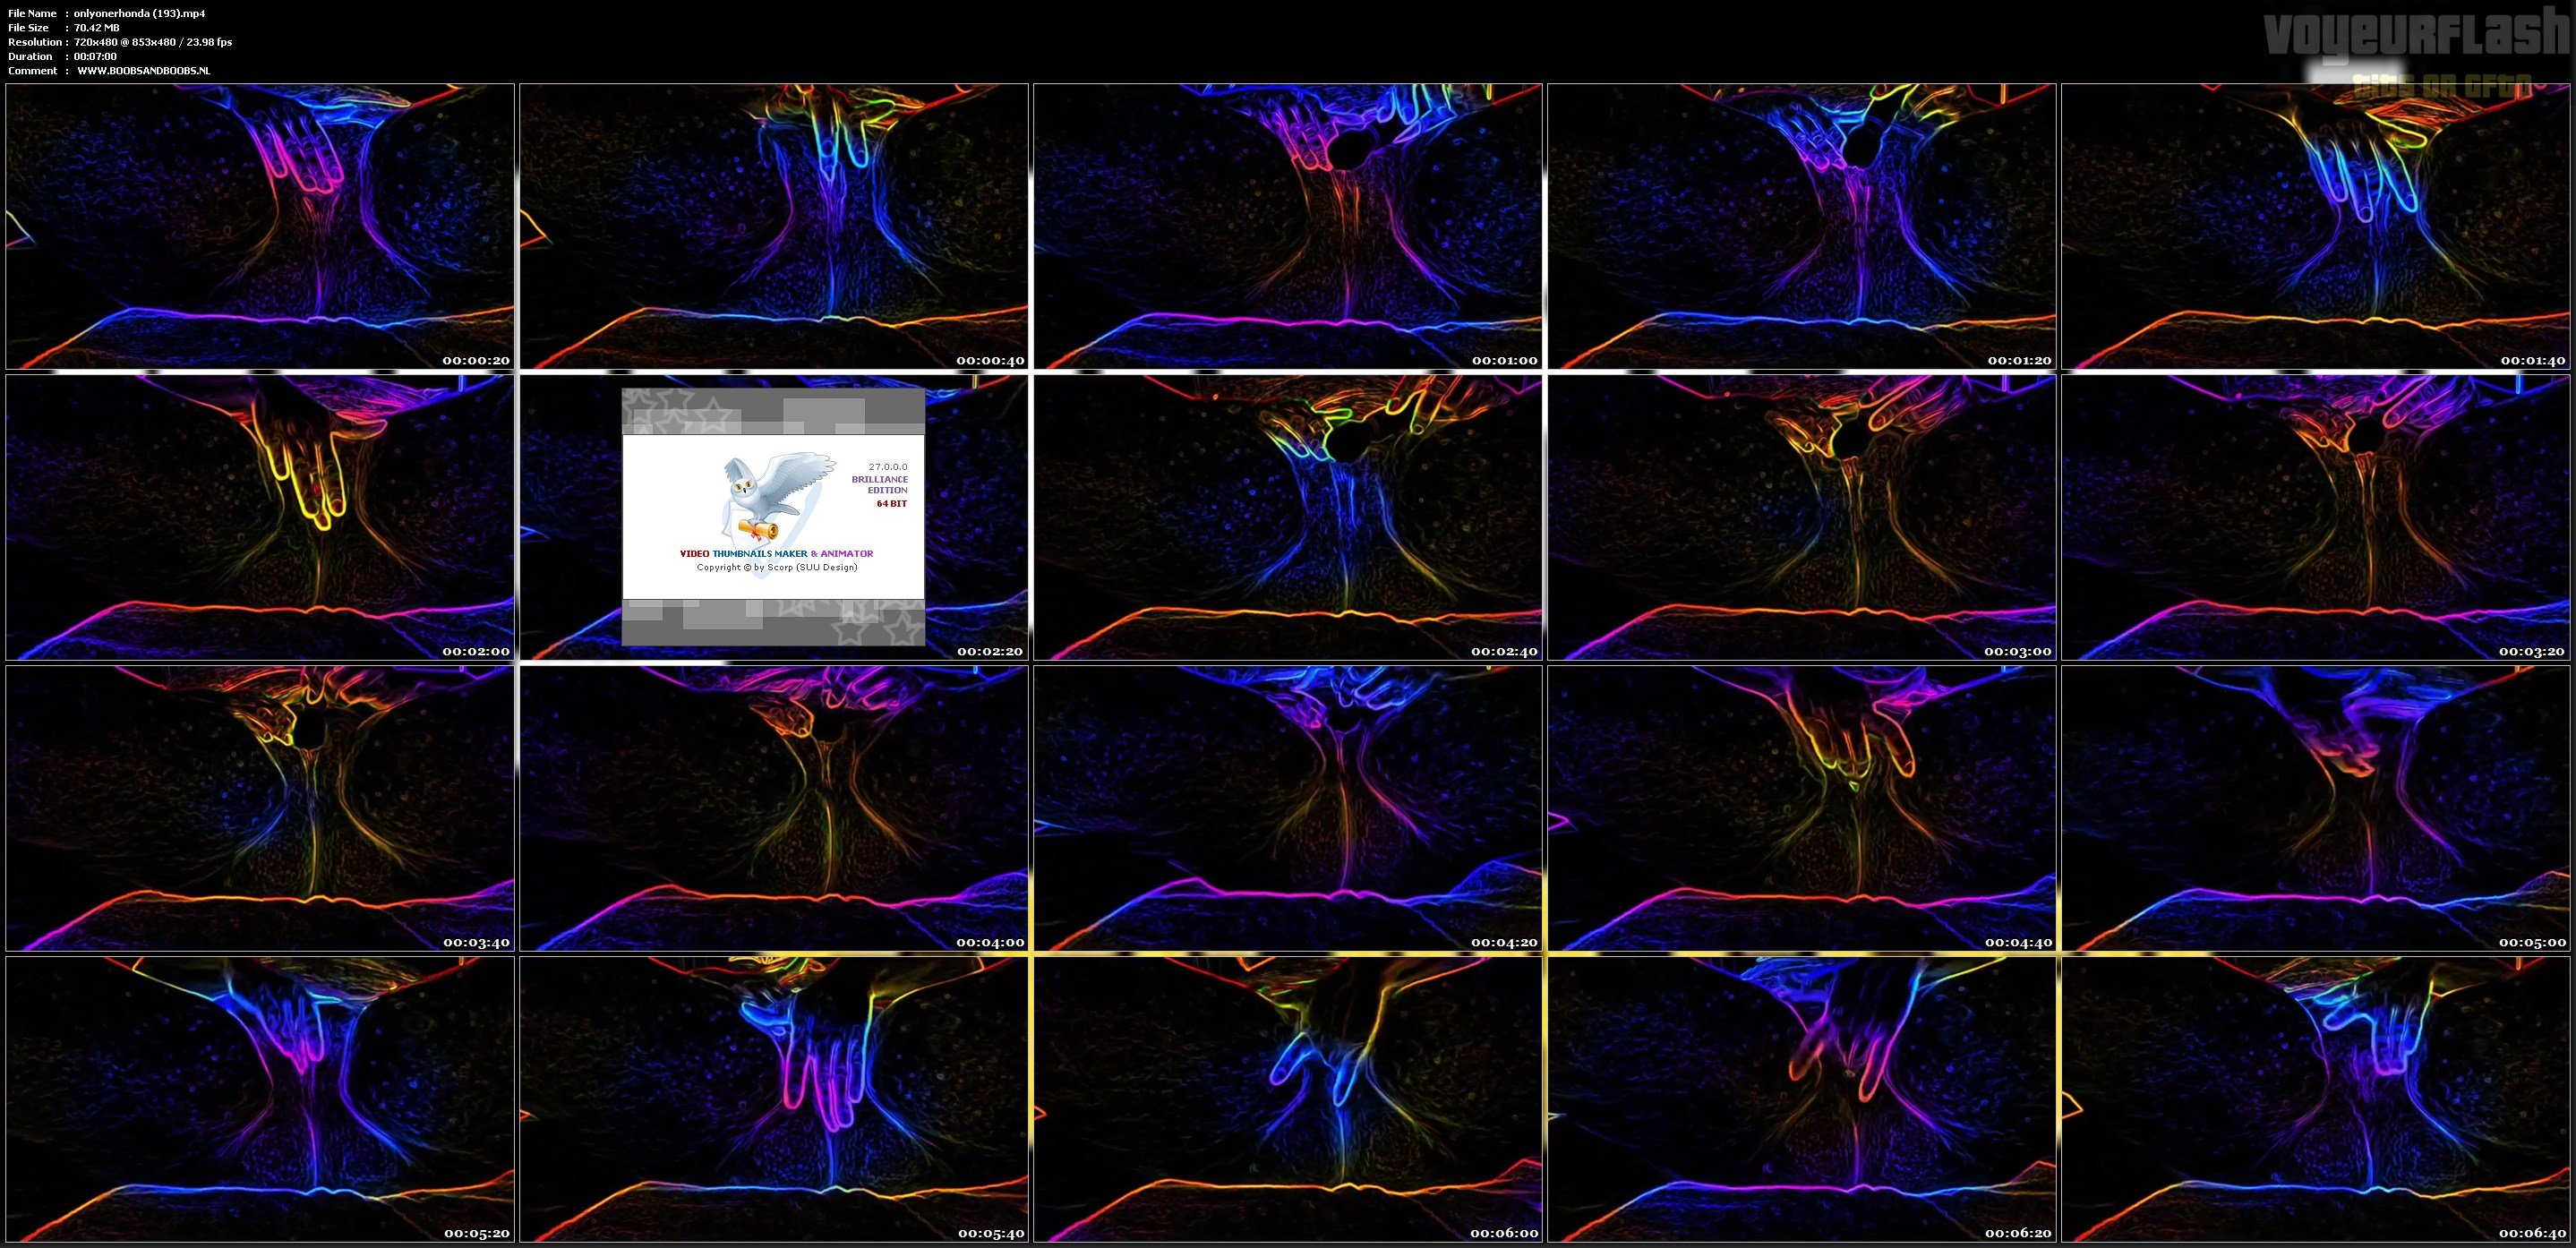The height and width of the screenshot is (1248, 2576).
Task: Open the frame stamped 00:04:20
Action: point(1287,808)
